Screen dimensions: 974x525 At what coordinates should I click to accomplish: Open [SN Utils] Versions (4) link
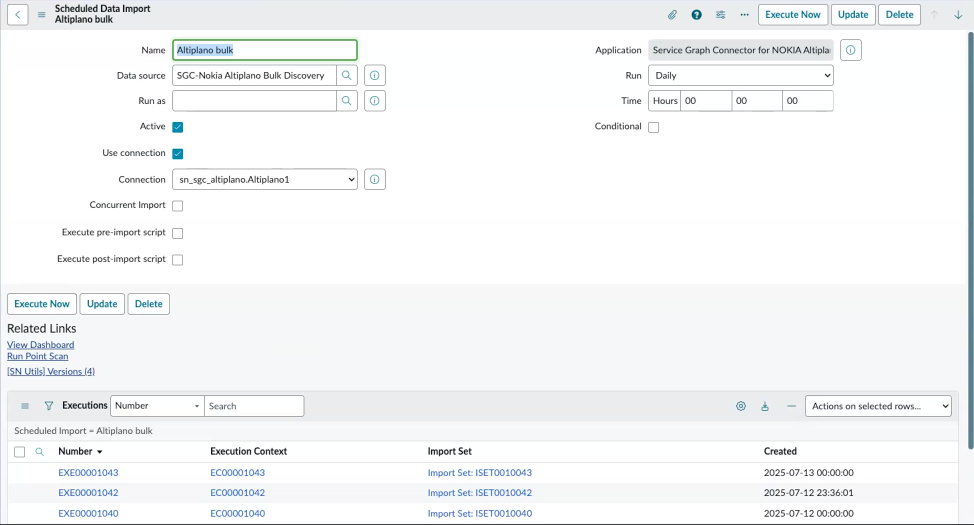51,372
